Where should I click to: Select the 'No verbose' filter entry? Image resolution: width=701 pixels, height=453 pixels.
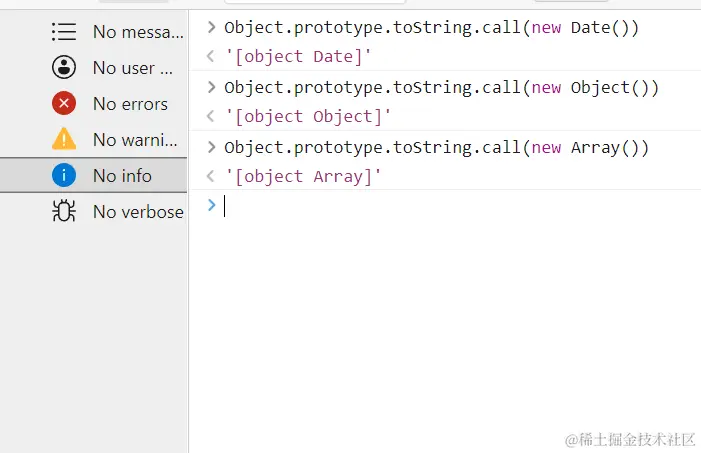coord(93,211)
